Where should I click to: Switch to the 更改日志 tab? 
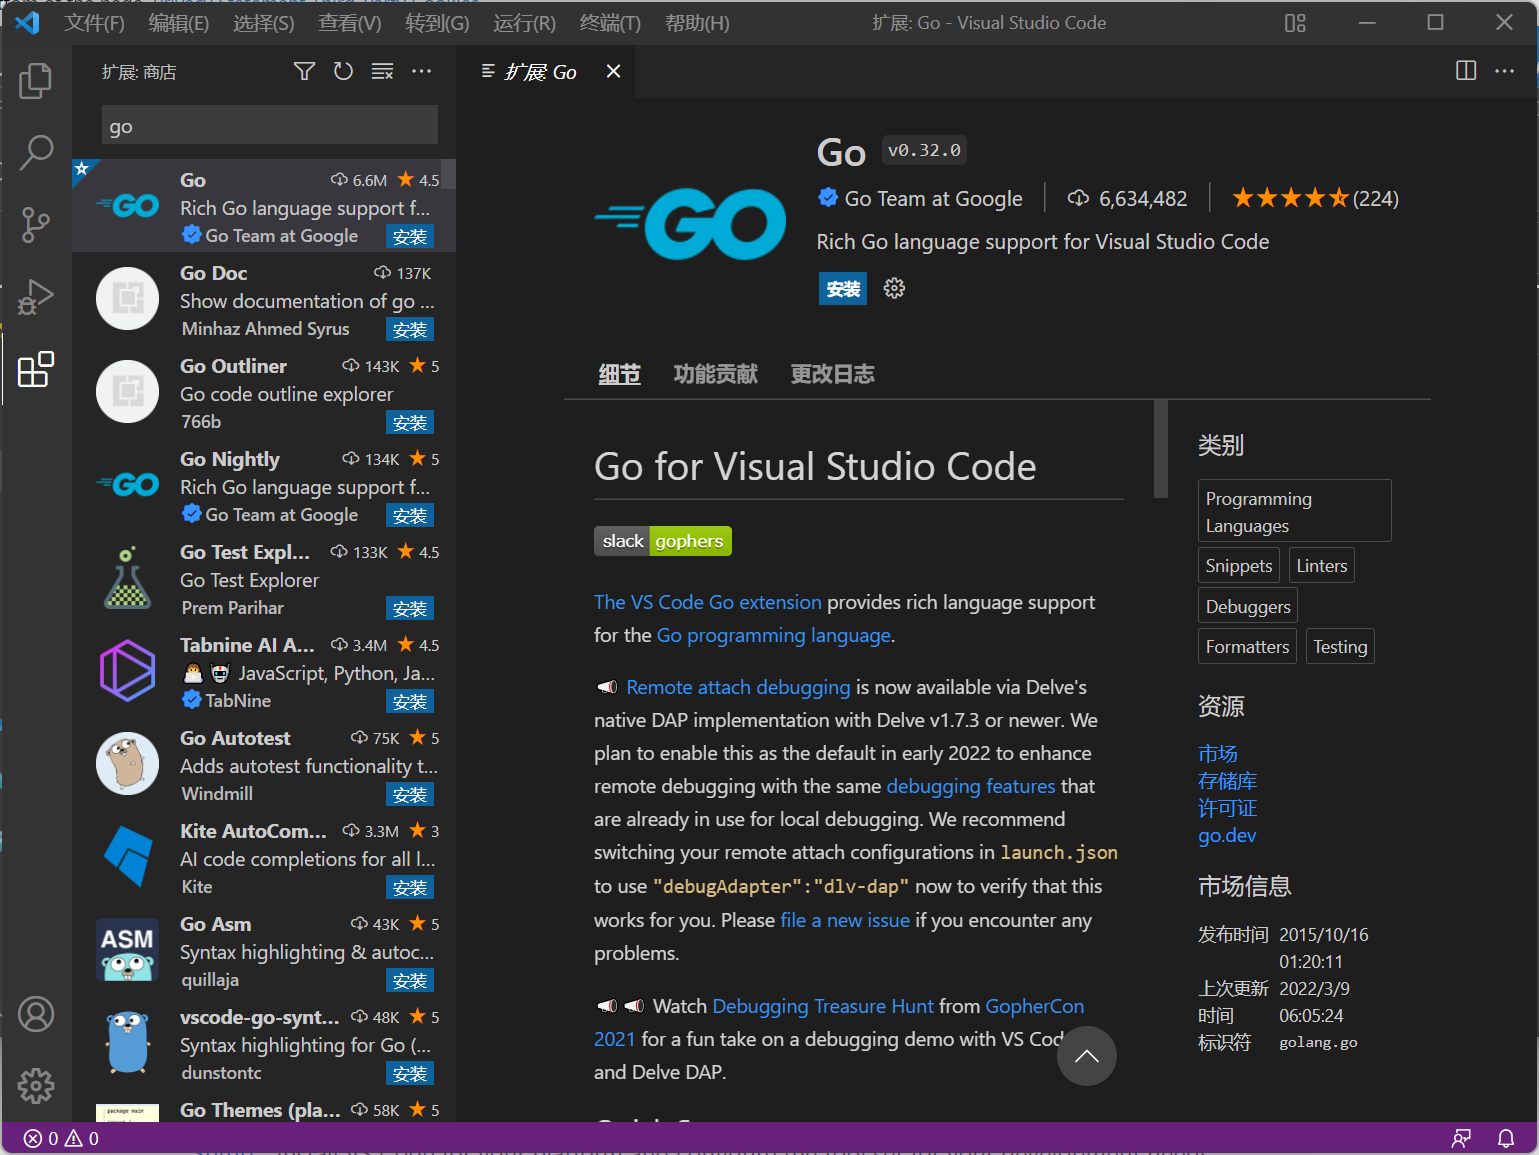(832, 373)
